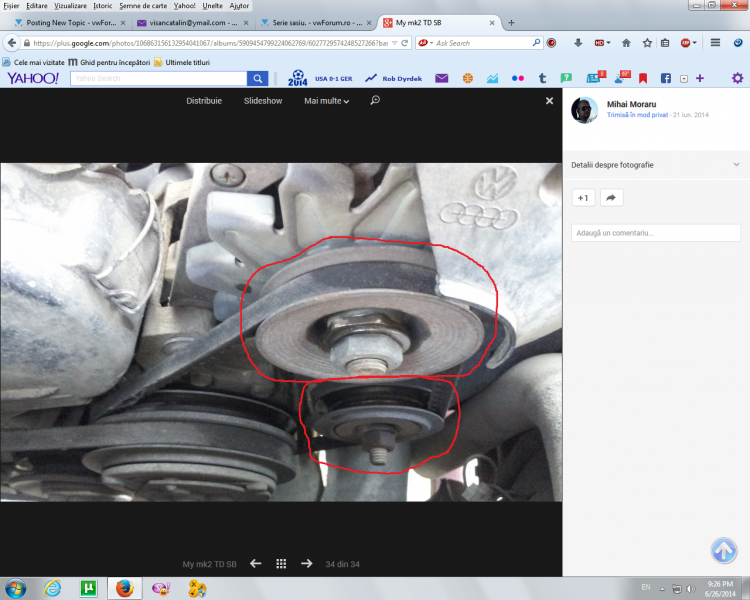The height and width of the screenshot is (600, 750).
Task: Click the zoom magnifier icon above photo
Action: point(375,100)
